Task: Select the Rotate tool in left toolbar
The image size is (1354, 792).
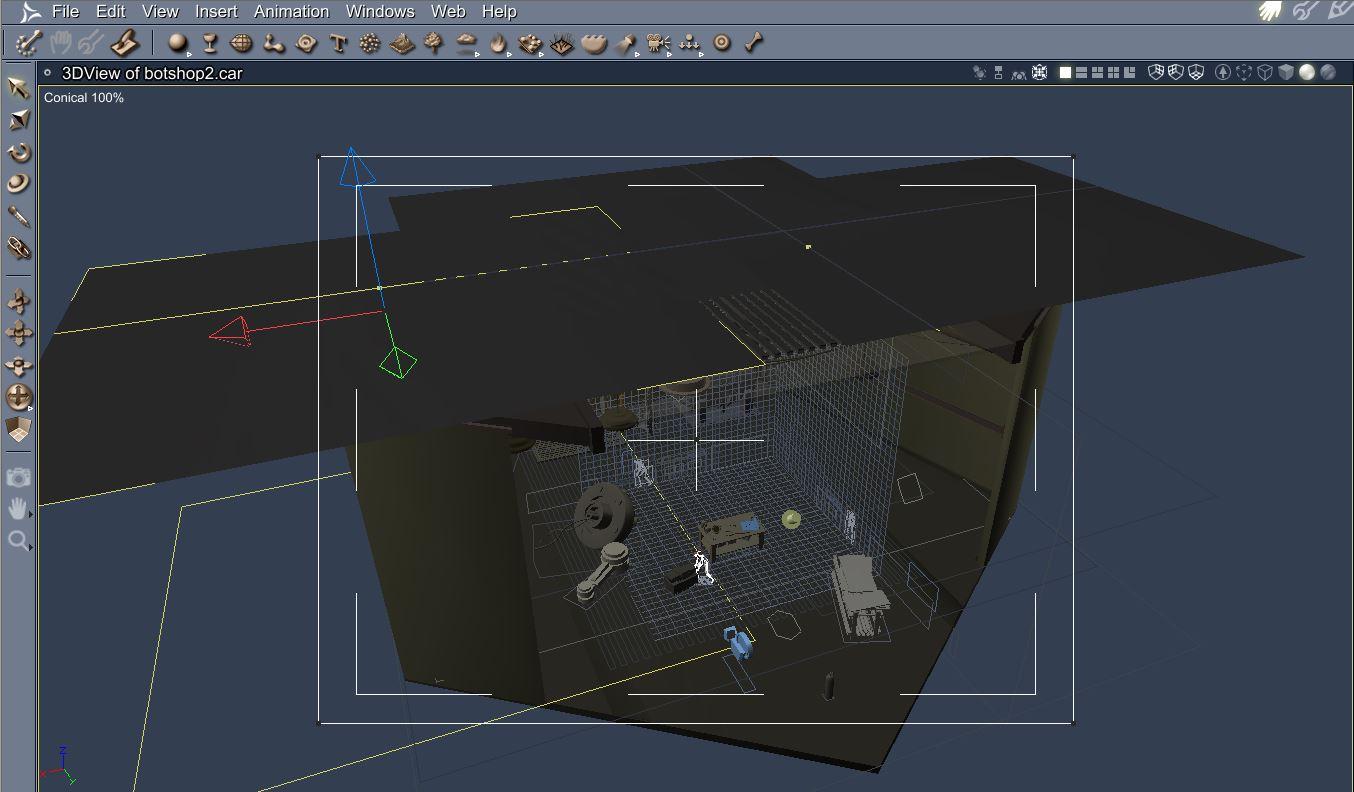Action: coord(18,153)
